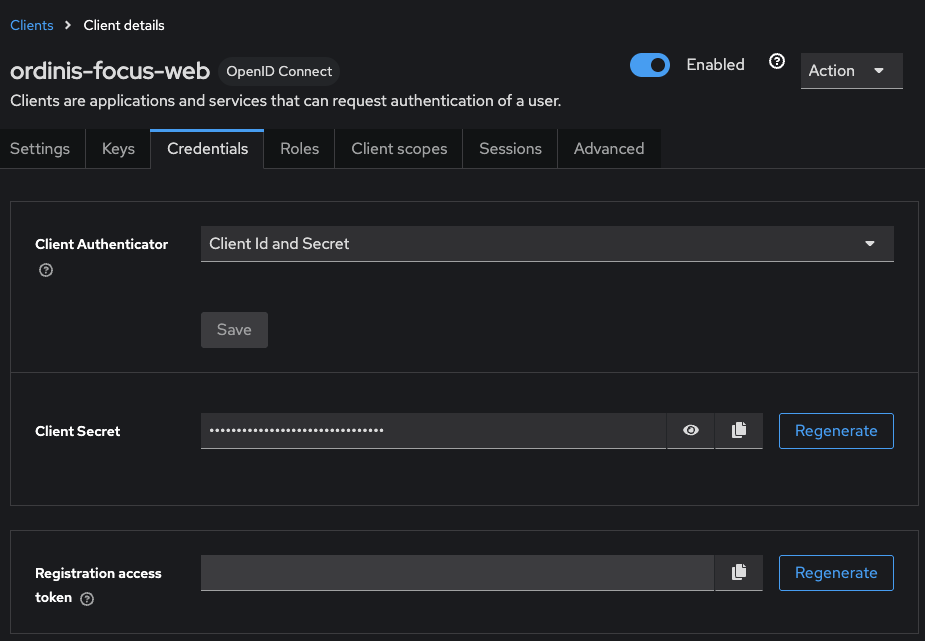The image size is (925, 641).
Task: Click help icon next to Enabled toggle
Action: click(776, 62)
